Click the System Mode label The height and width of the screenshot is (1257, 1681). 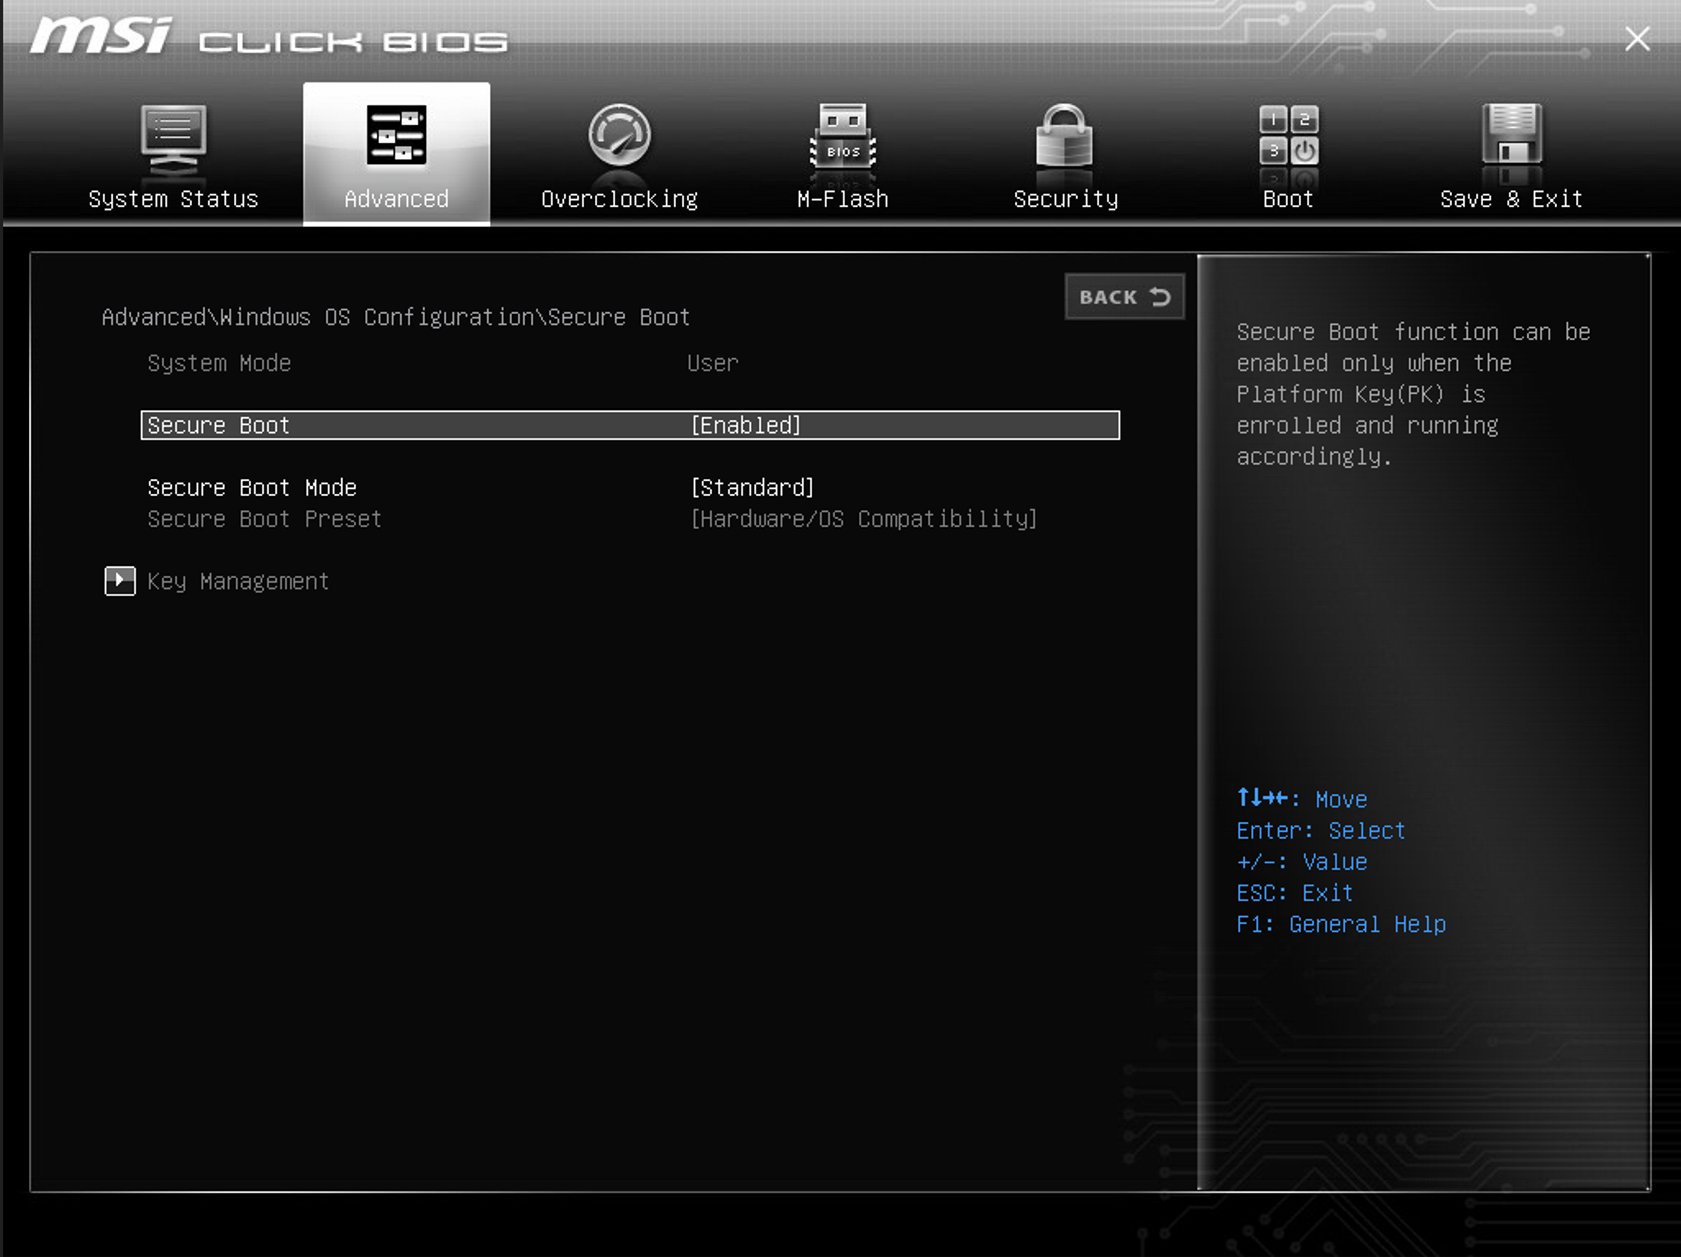click(219, 363)
